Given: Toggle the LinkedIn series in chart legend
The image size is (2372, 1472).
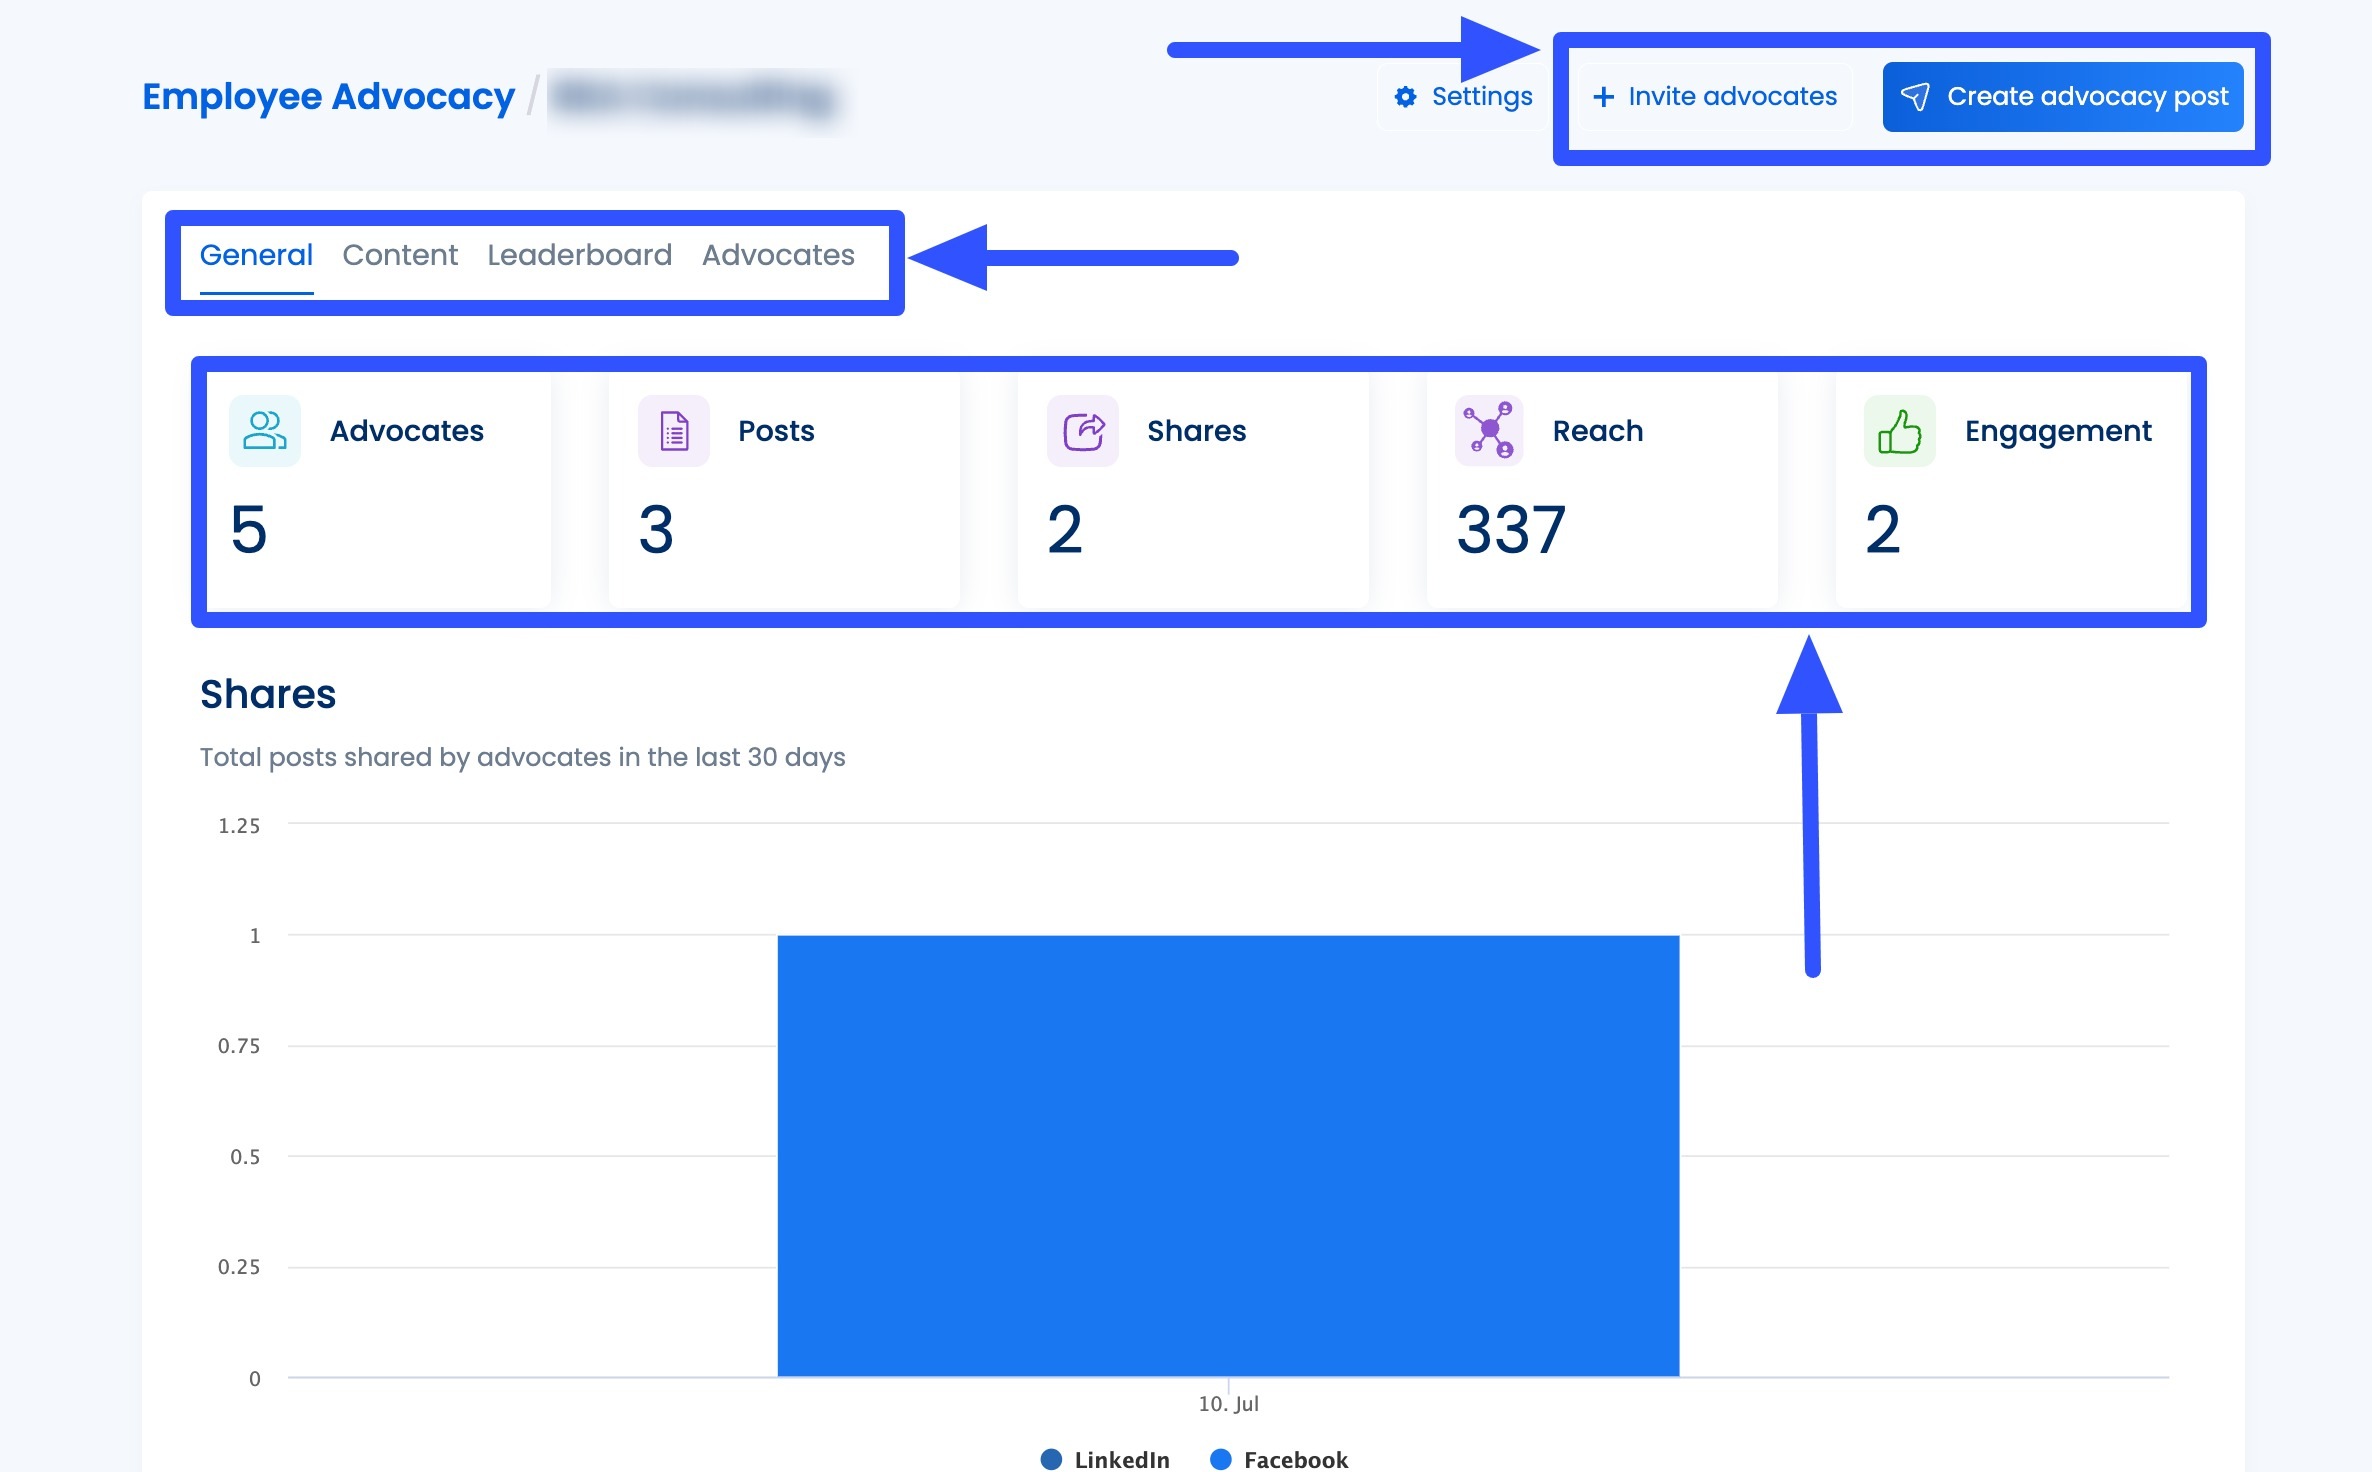Looking at the screenshot, I should click(x=1105, y=1459).
